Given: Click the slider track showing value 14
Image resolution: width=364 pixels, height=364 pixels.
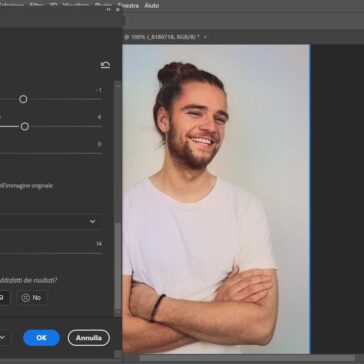Looking at the screenshot, I should click(51, 253).
